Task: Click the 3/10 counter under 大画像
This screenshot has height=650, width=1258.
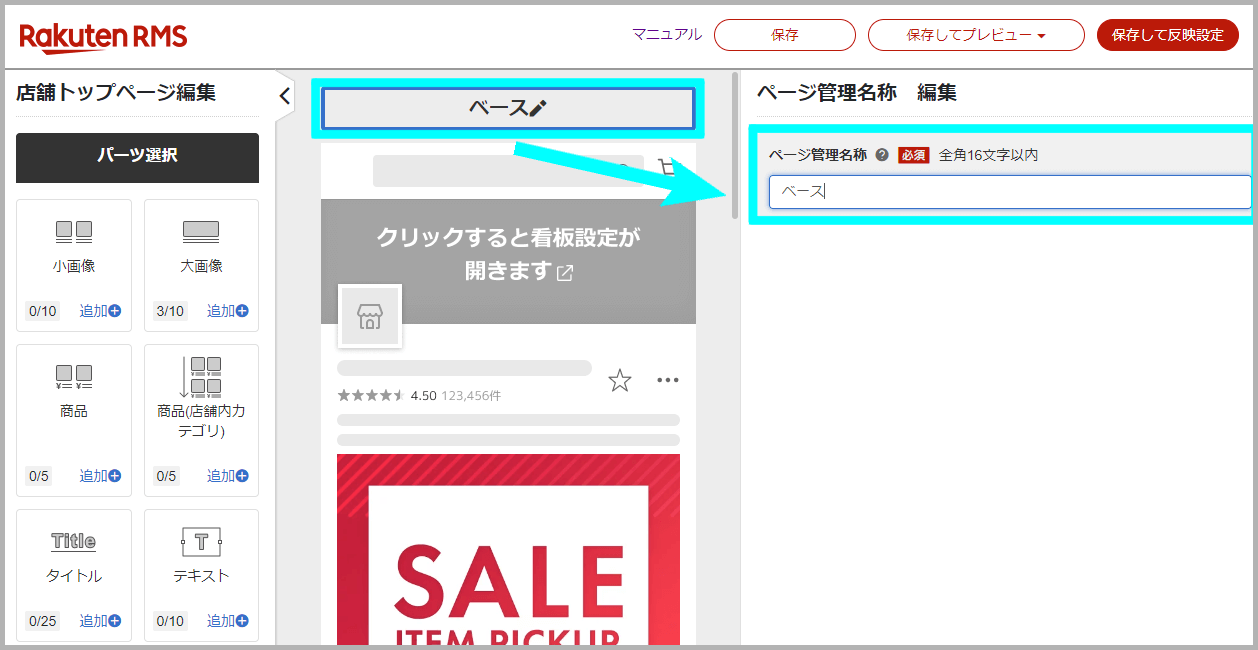Action: pyautogui.click(x=170, y=311)
